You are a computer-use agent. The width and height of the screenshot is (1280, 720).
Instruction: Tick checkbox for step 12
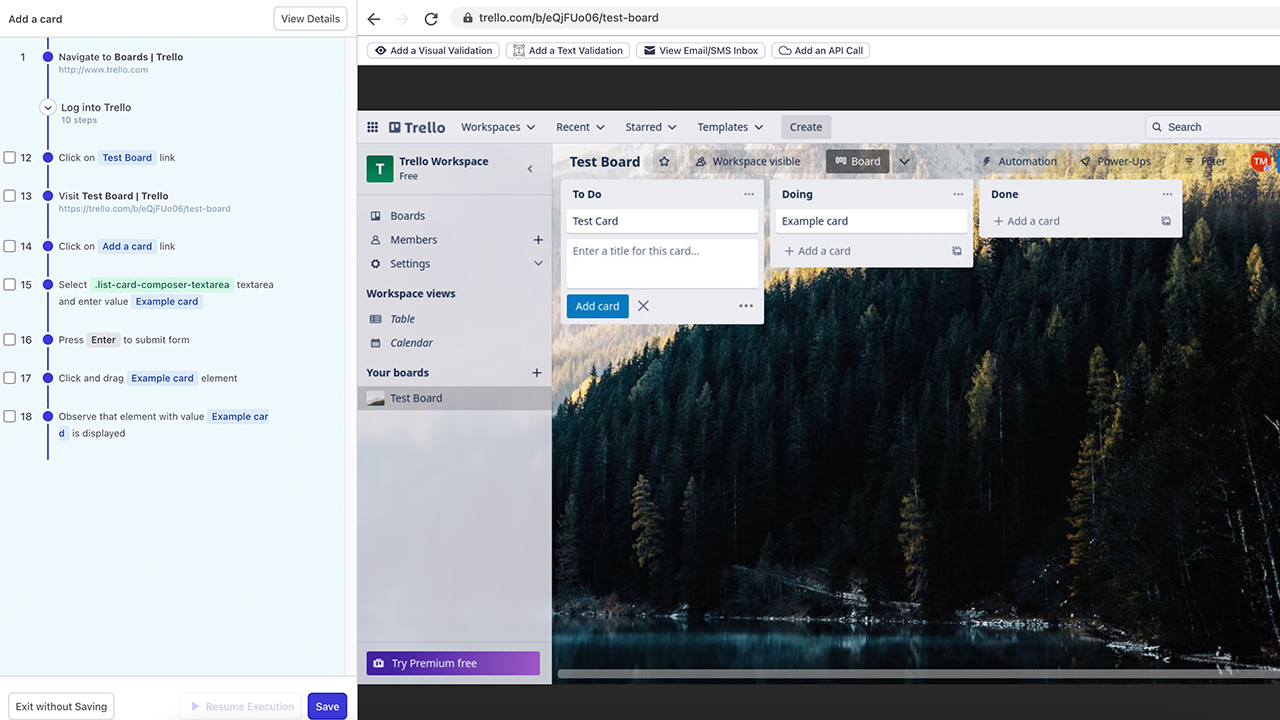(x=9, y=158)
